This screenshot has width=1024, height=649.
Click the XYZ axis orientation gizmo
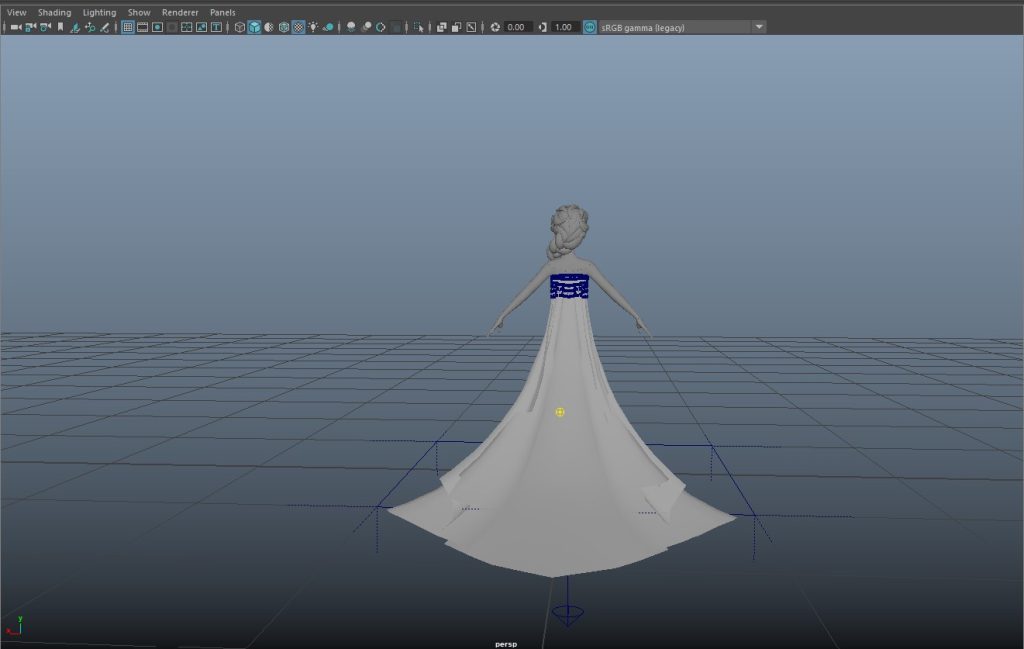pyautogui.click(x=14, y=625)
